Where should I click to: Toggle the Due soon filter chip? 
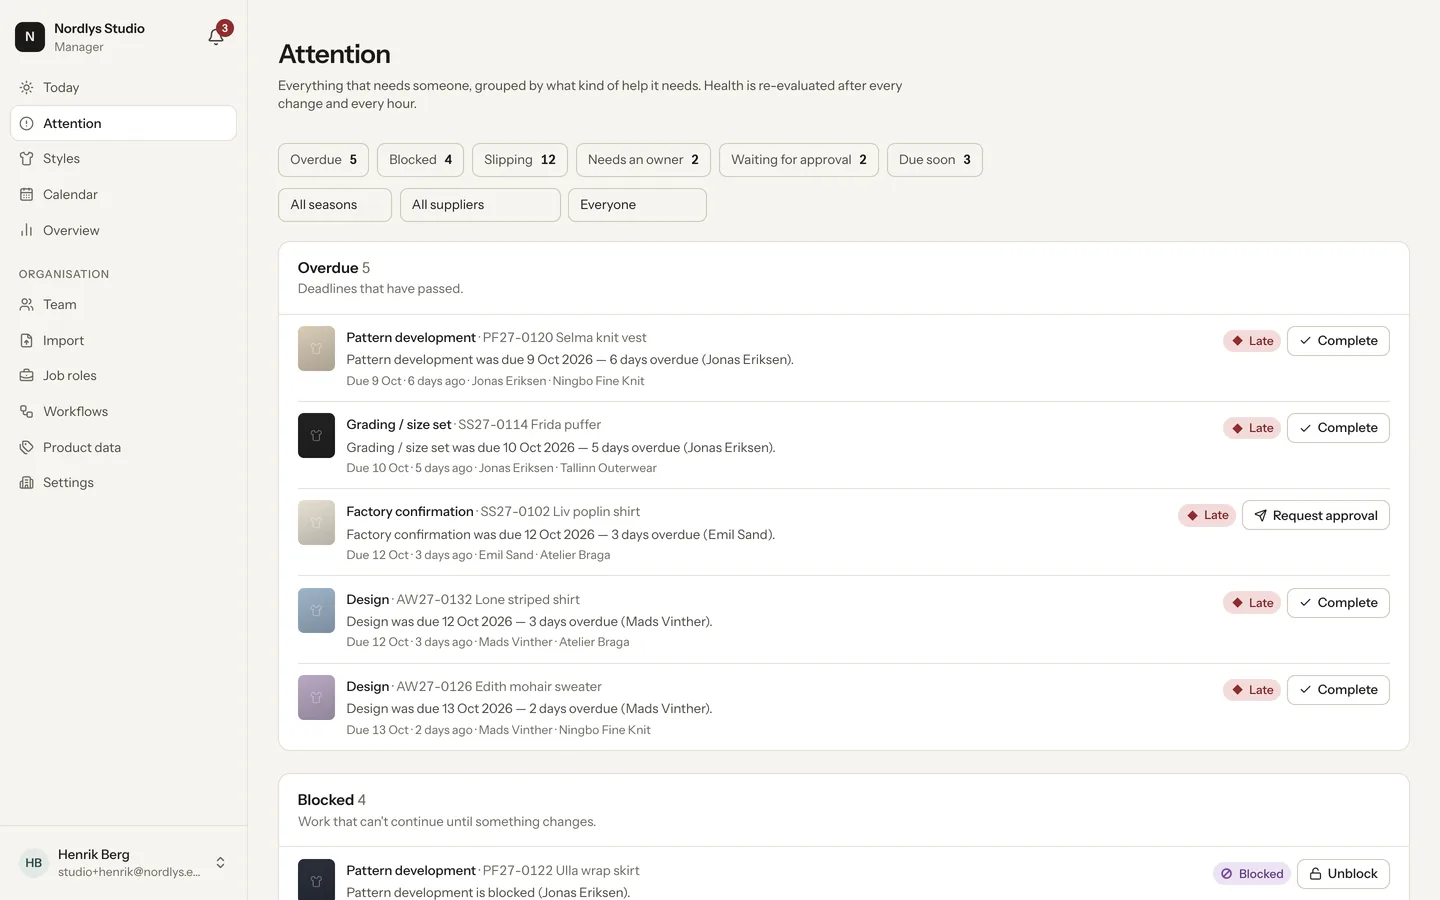[x=935, y=160]
